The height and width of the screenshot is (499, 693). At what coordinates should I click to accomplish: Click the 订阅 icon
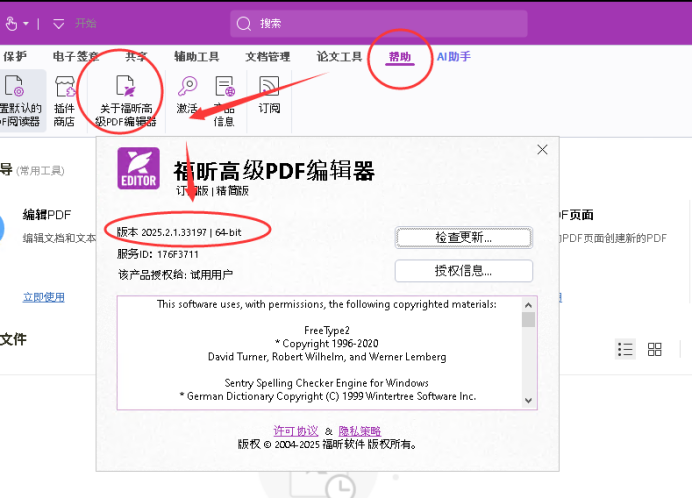(x=269, y=87)
